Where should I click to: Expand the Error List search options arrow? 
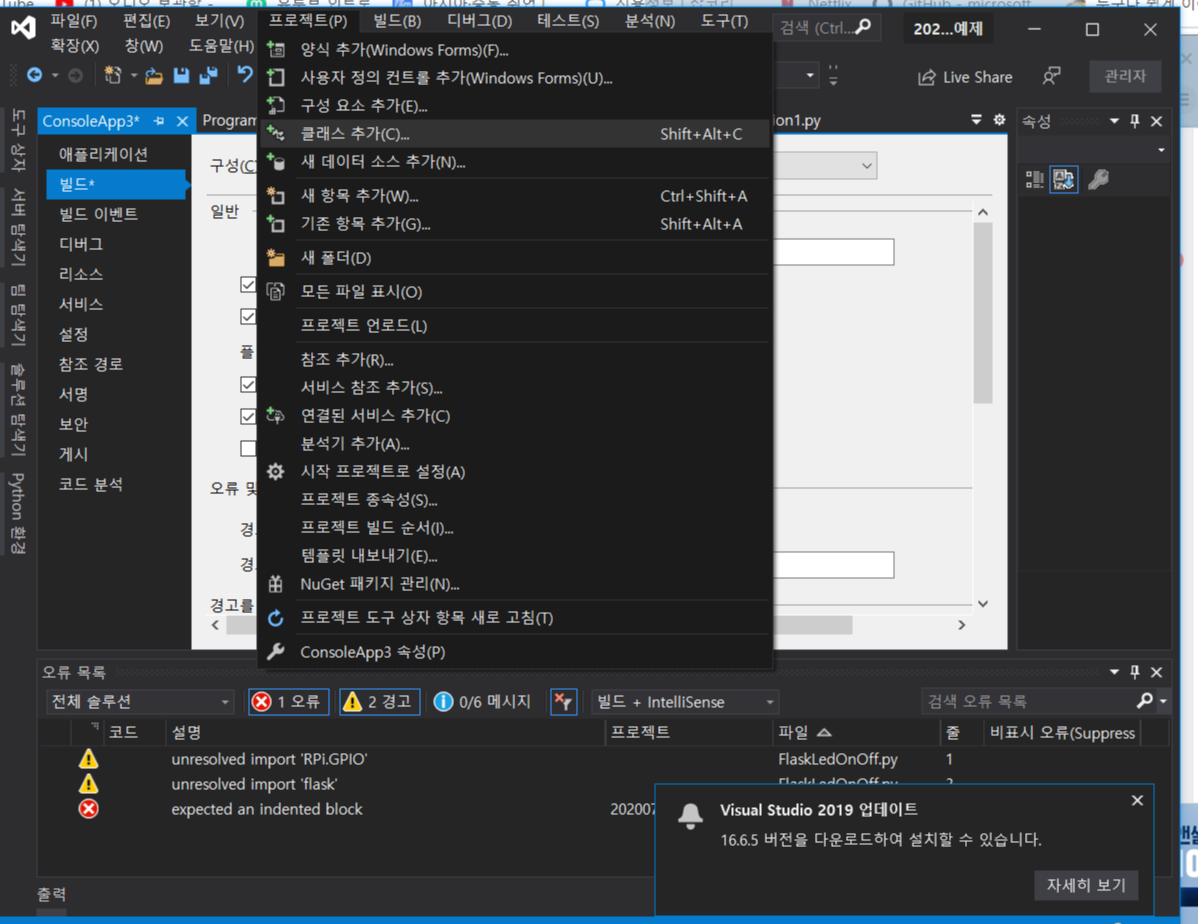pyautogui.click(x=1163, y=701)
